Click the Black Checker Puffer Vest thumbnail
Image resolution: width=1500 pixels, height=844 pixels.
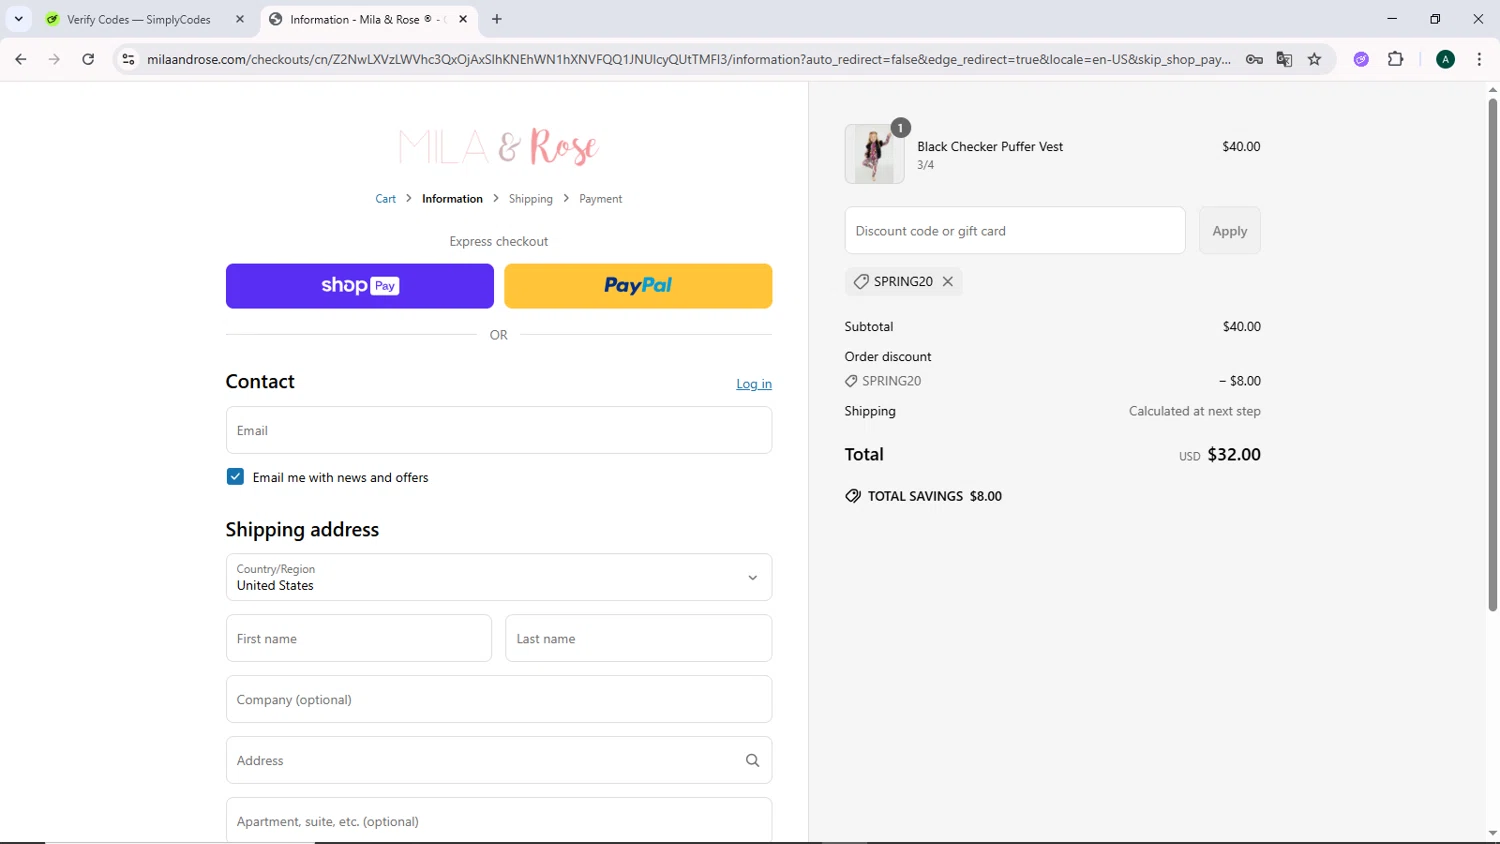[x=874, y=154]
